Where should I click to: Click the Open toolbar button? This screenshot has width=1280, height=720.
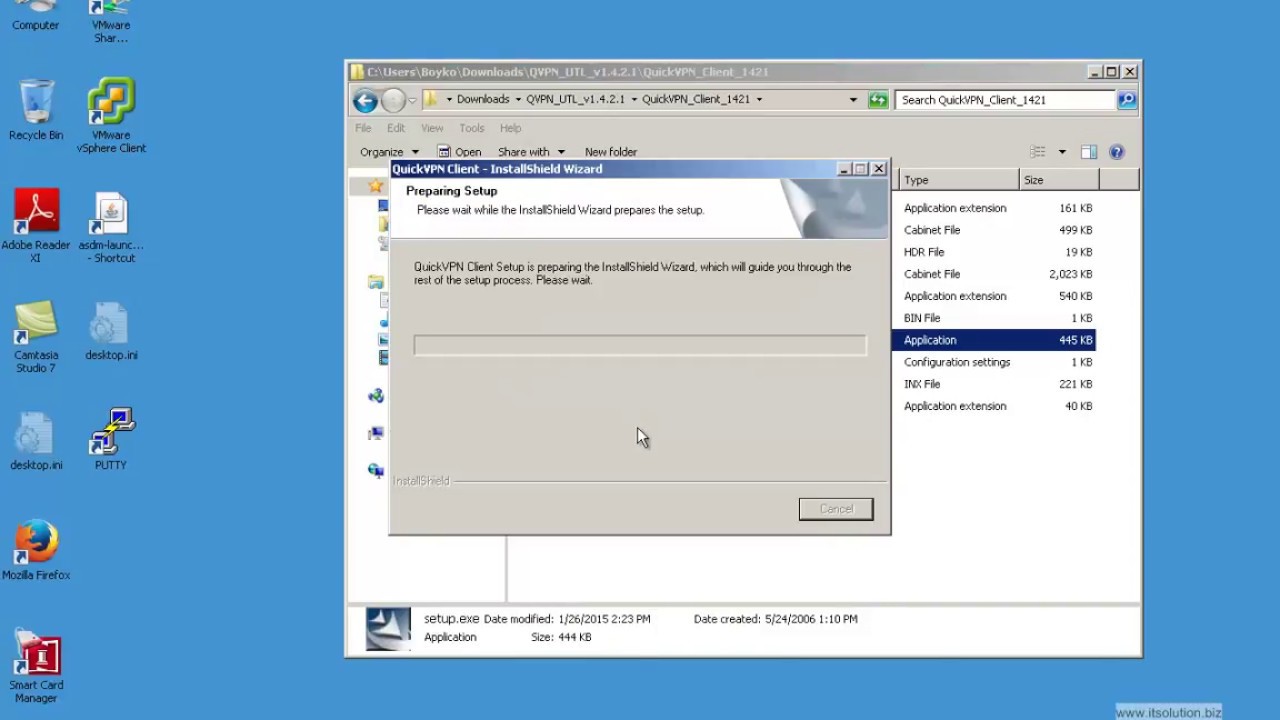459,152
